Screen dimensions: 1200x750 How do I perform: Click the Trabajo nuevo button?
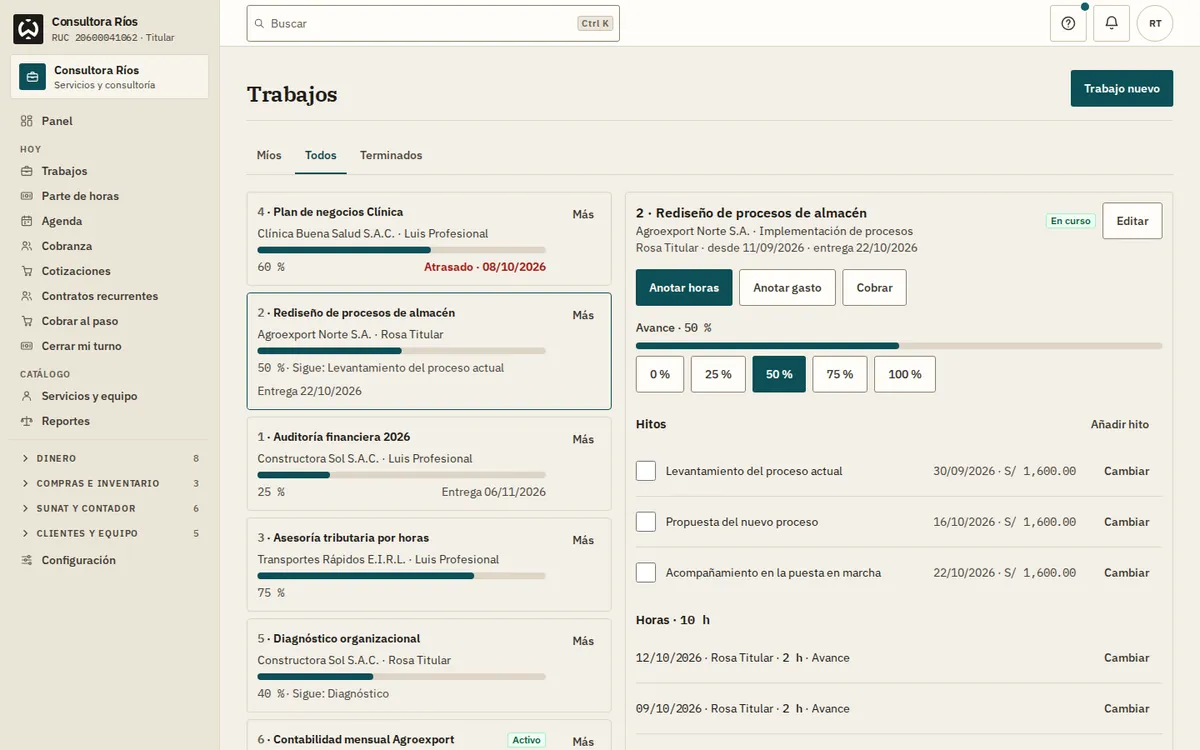pyautogui.click(x=1122, y=88)
